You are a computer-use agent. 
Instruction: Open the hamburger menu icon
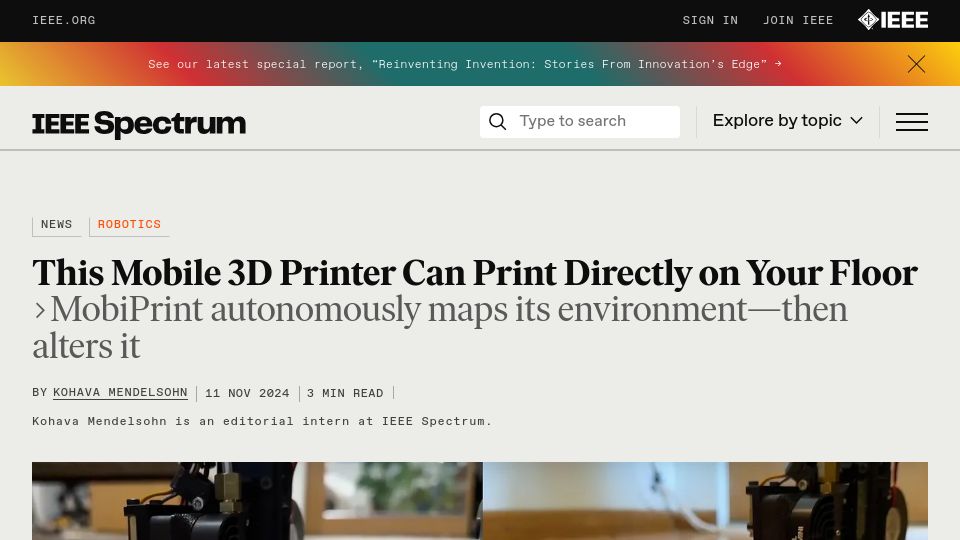pos(912,122)
